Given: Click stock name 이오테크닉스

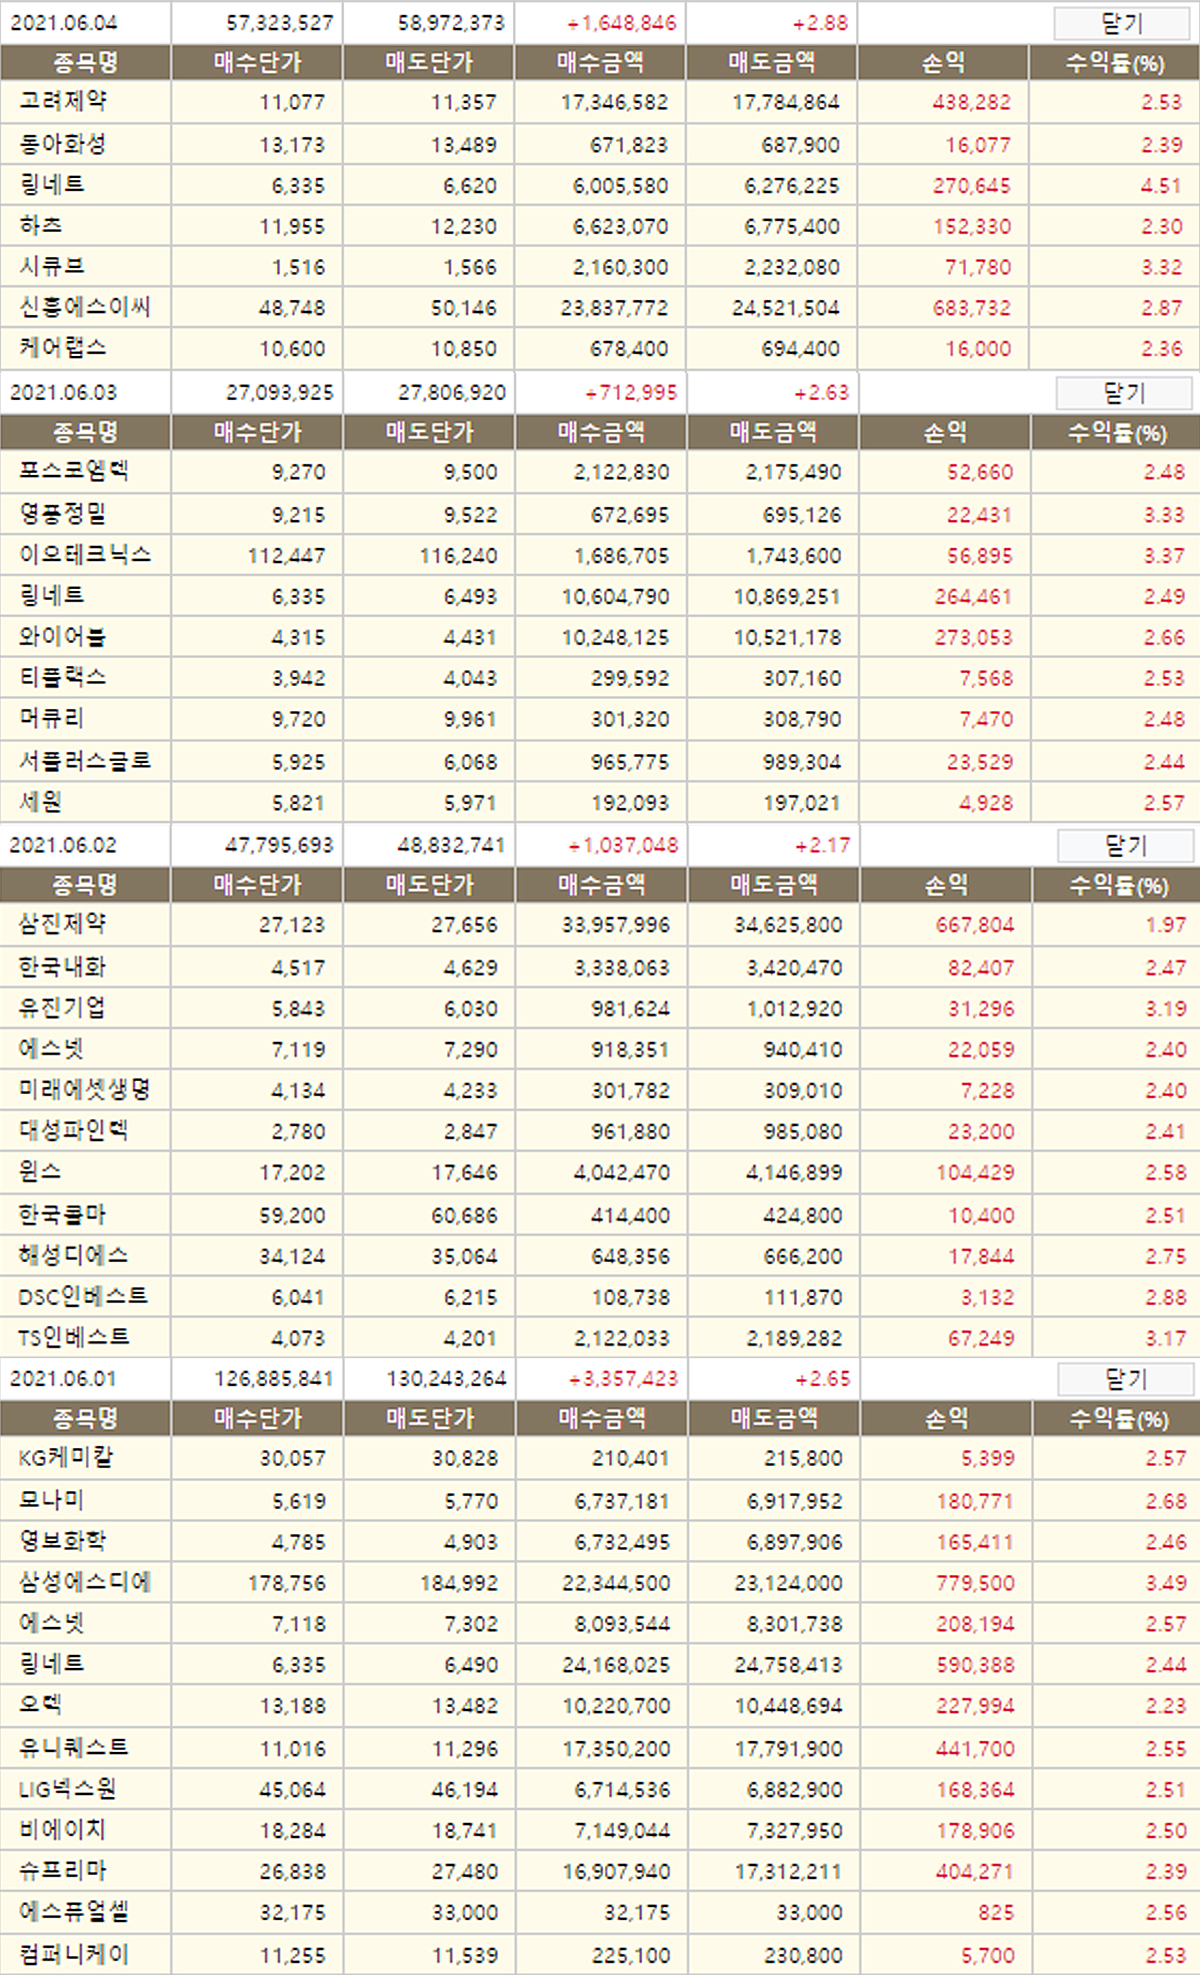Looking at the screenshot, I should click(85, 555).
